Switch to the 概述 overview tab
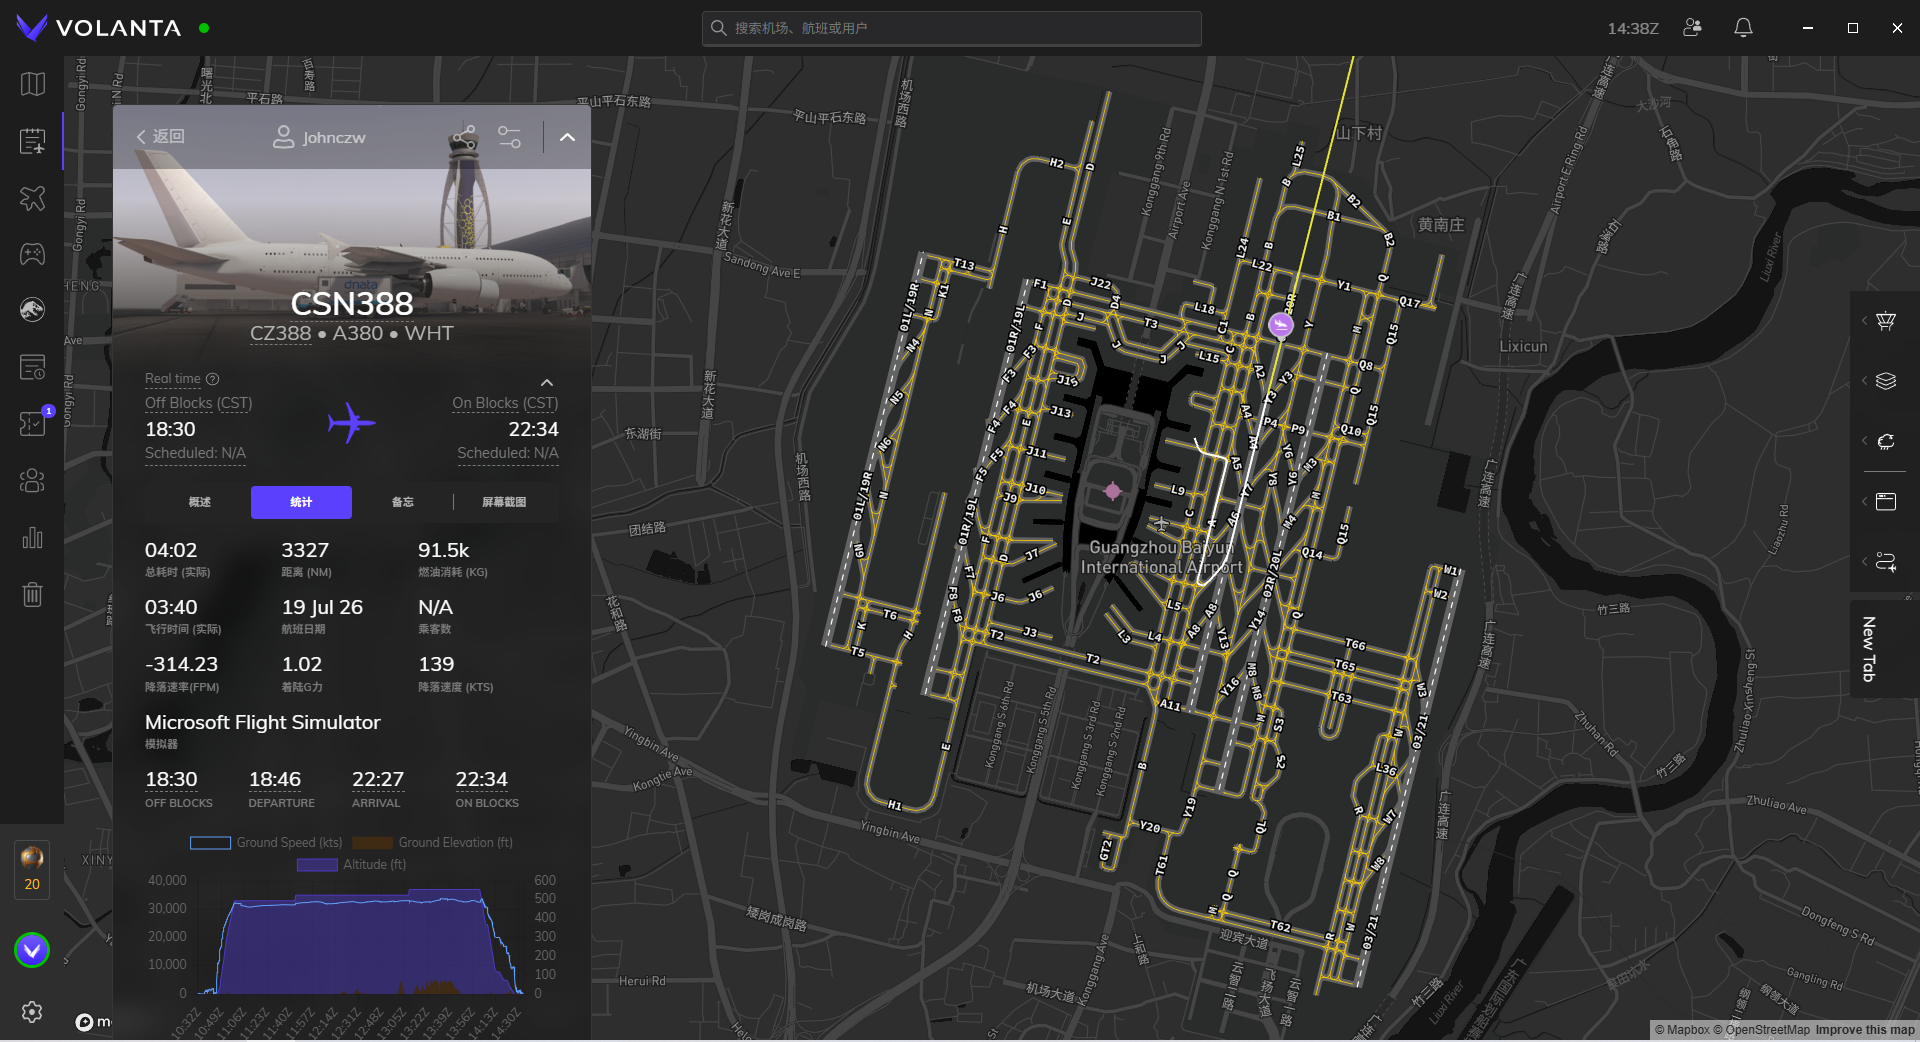The height and width of the screenshot is (1042, 1920). (x=200, y=502)
